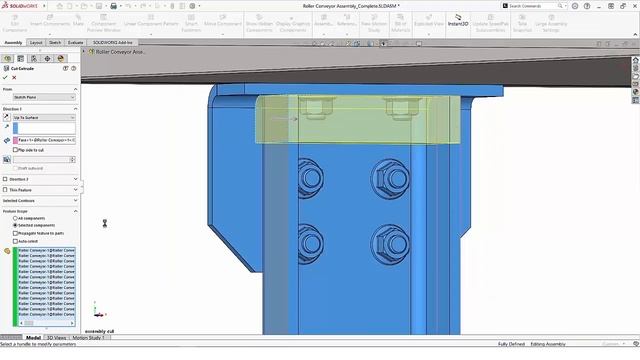Expand the Selected Contours section

point(76,201)
